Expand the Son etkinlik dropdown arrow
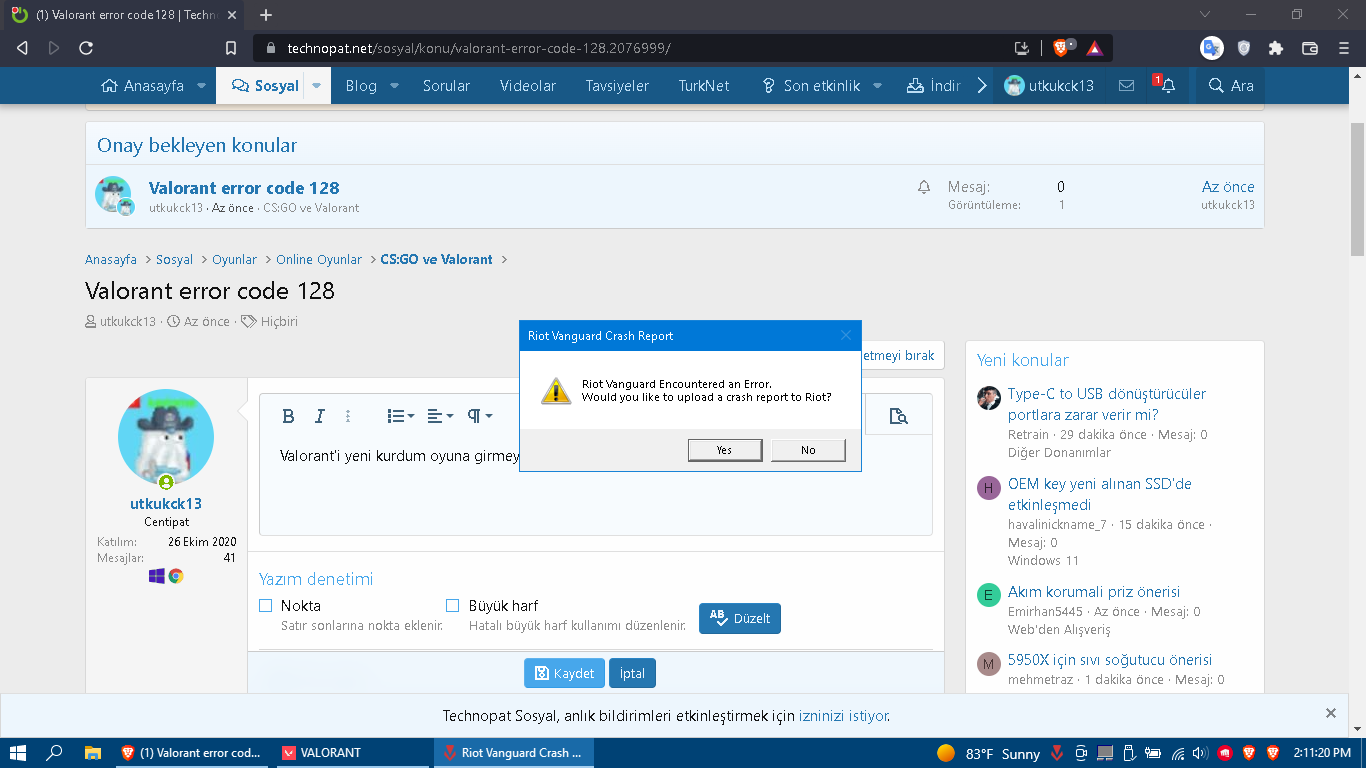 pyautogui.click(x=877, y=86)
